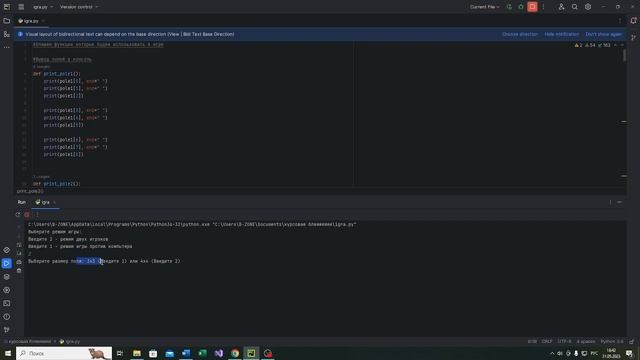This screenshot has width=640, height=360.
Task: Open the UTF-8 encoding selector
Action: pos(564,341)
